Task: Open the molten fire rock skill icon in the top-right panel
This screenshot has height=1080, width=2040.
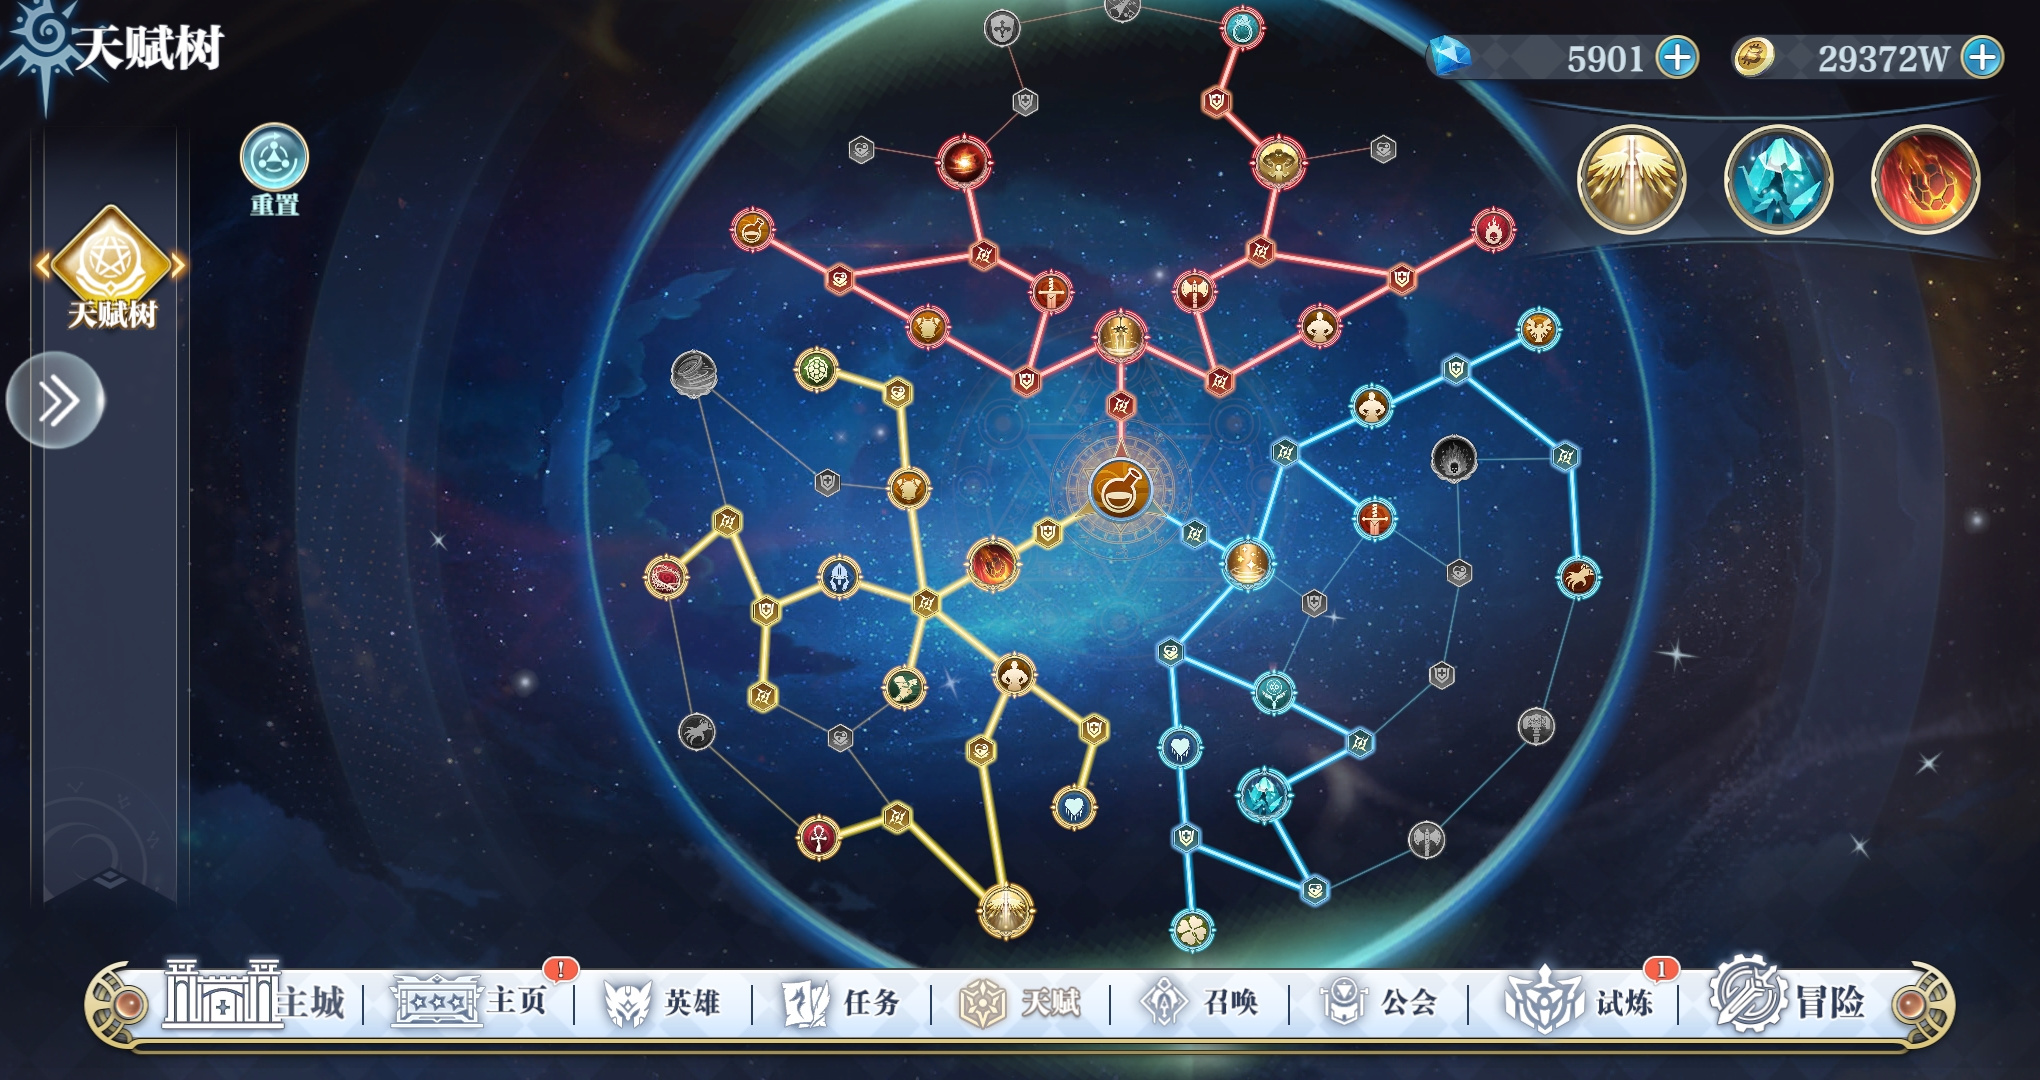Action: click(1925, 180)
